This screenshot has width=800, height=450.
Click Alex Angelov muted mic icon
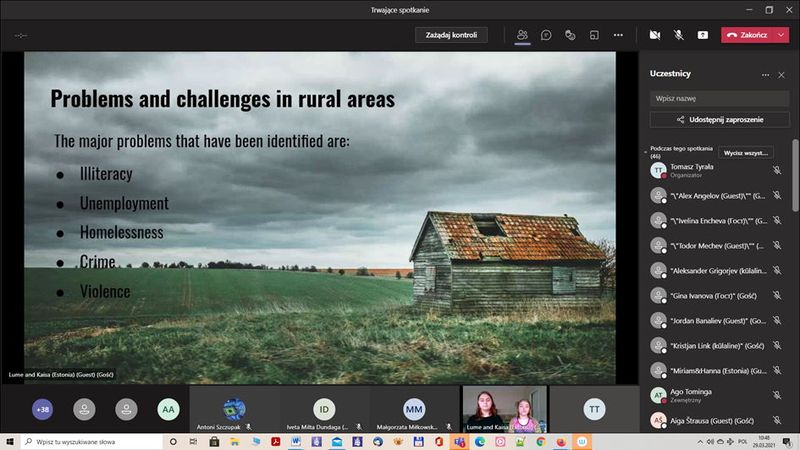[777, 195]
